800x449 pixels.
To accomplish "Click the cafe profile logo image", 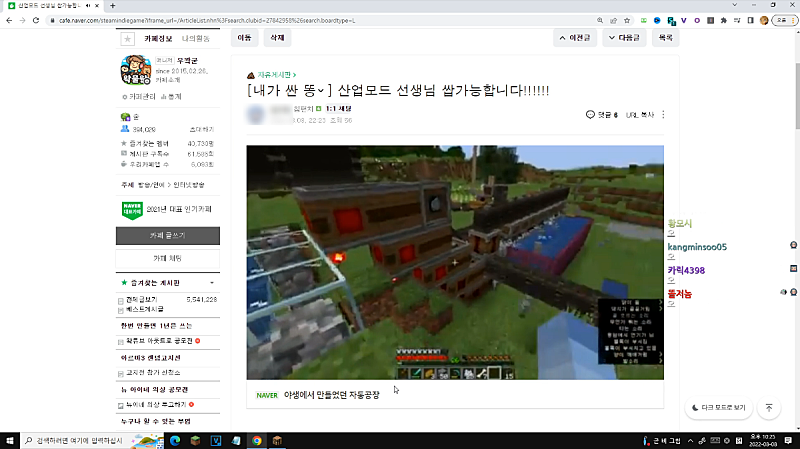I will coord(136,70).
